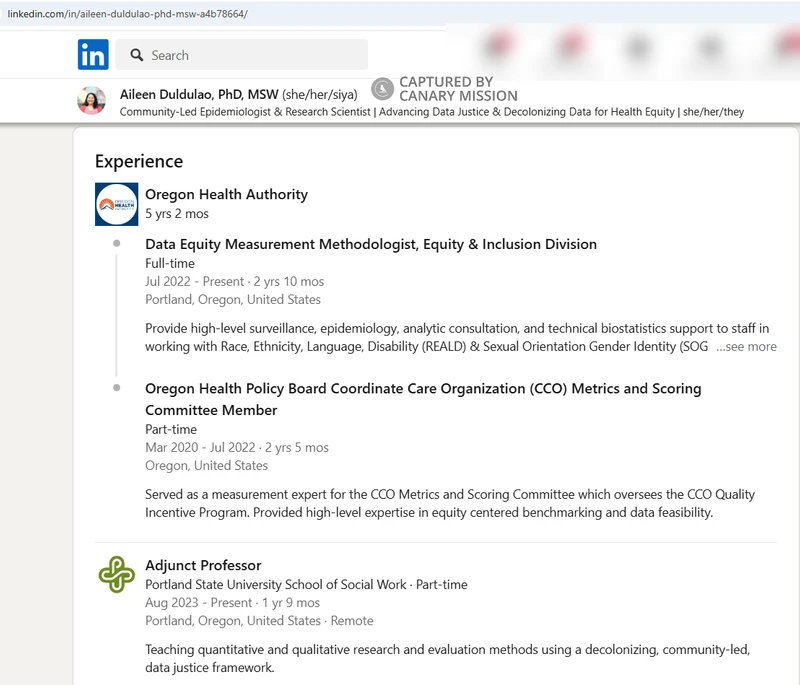Click the Canary Mission watermark icon
Screen dimensions: 800x685
[x=382, y=89]
